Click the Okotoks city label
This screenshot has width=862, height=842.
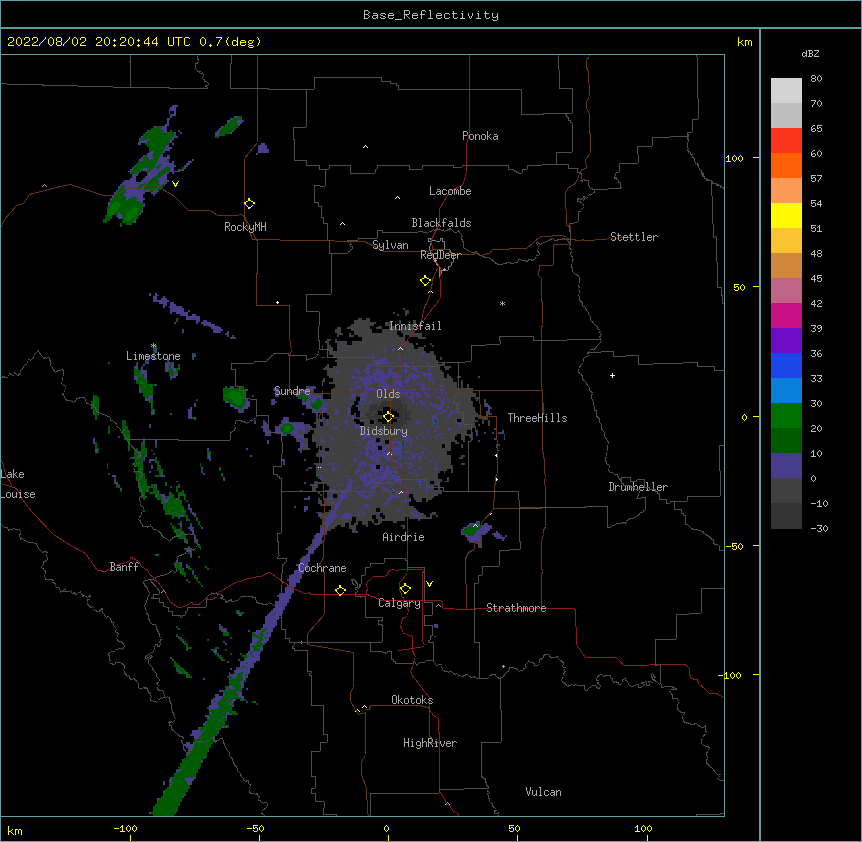[x=412, y=700]
